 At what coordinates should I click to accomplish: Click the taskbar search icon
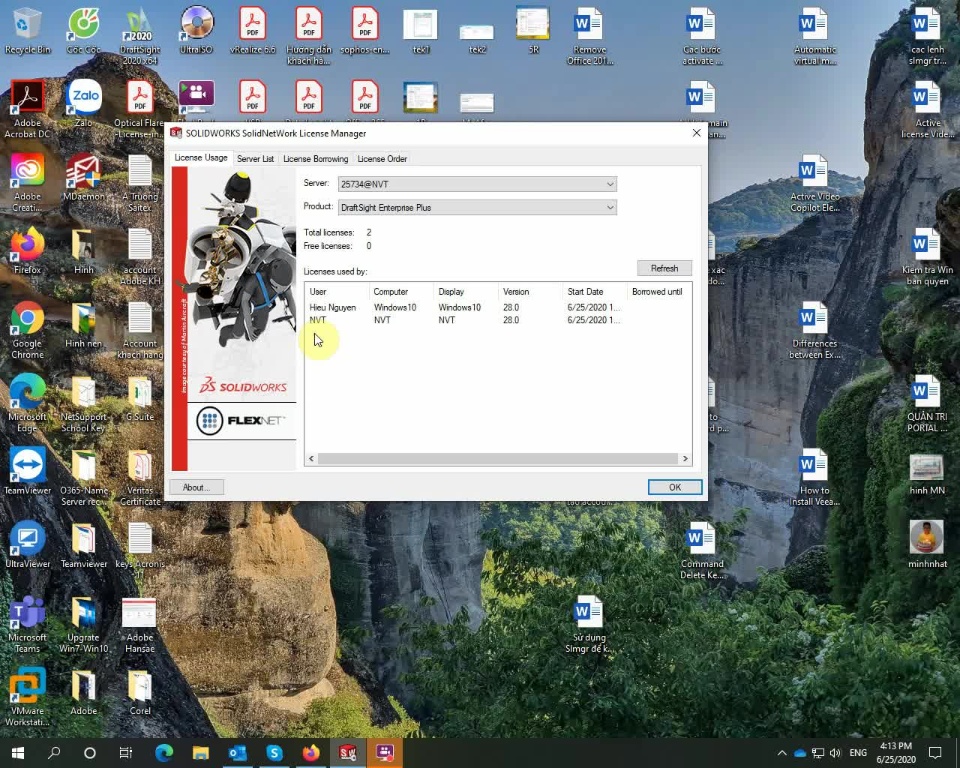tap(54, 753)
